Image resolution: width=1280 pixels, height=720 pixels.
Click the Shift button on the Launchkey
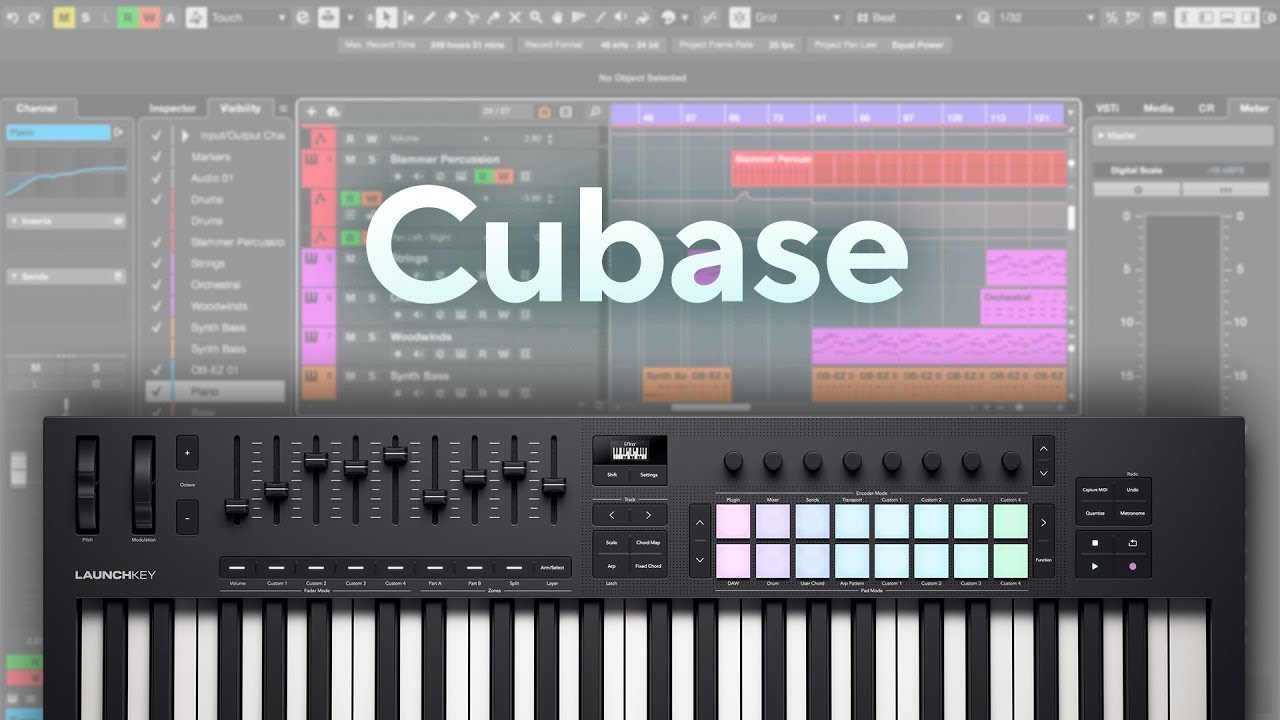coord(611,475)
